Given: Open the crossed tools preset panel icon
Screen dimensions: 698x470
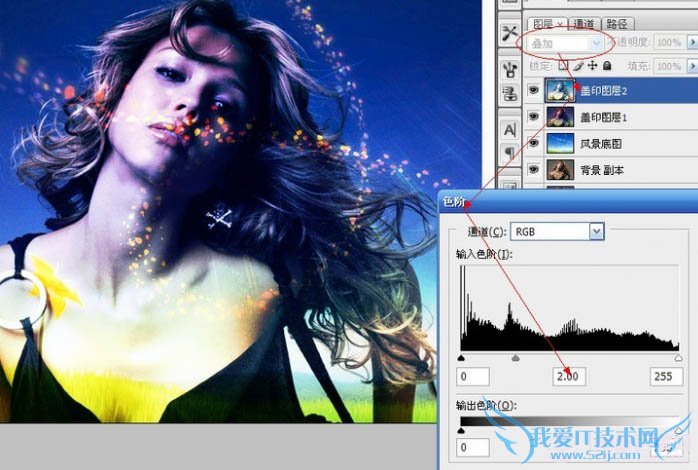Looking at the screenshot, I should click(x=509, y=33).
